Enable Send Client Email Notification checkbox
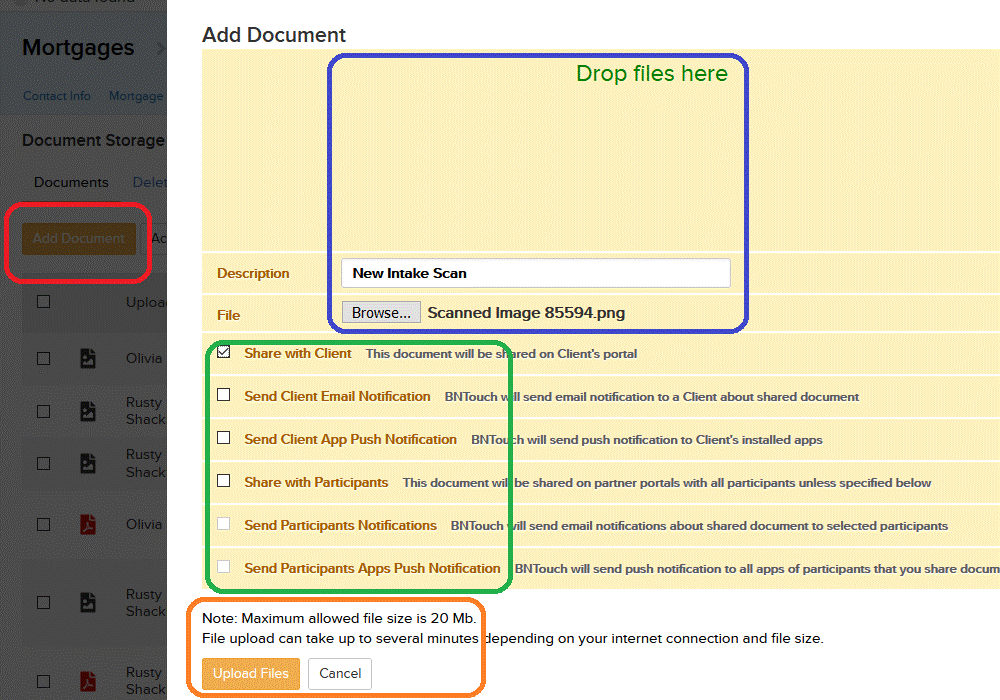This screenshot has height=700, width=1000. coord(223,395)
